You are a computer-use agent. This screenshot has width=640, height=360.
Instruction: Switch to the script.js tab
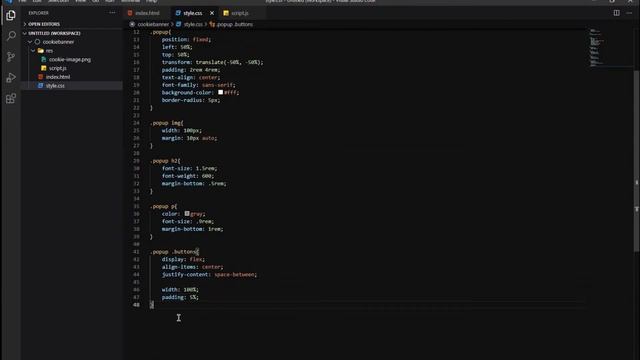tap(240, 13)
